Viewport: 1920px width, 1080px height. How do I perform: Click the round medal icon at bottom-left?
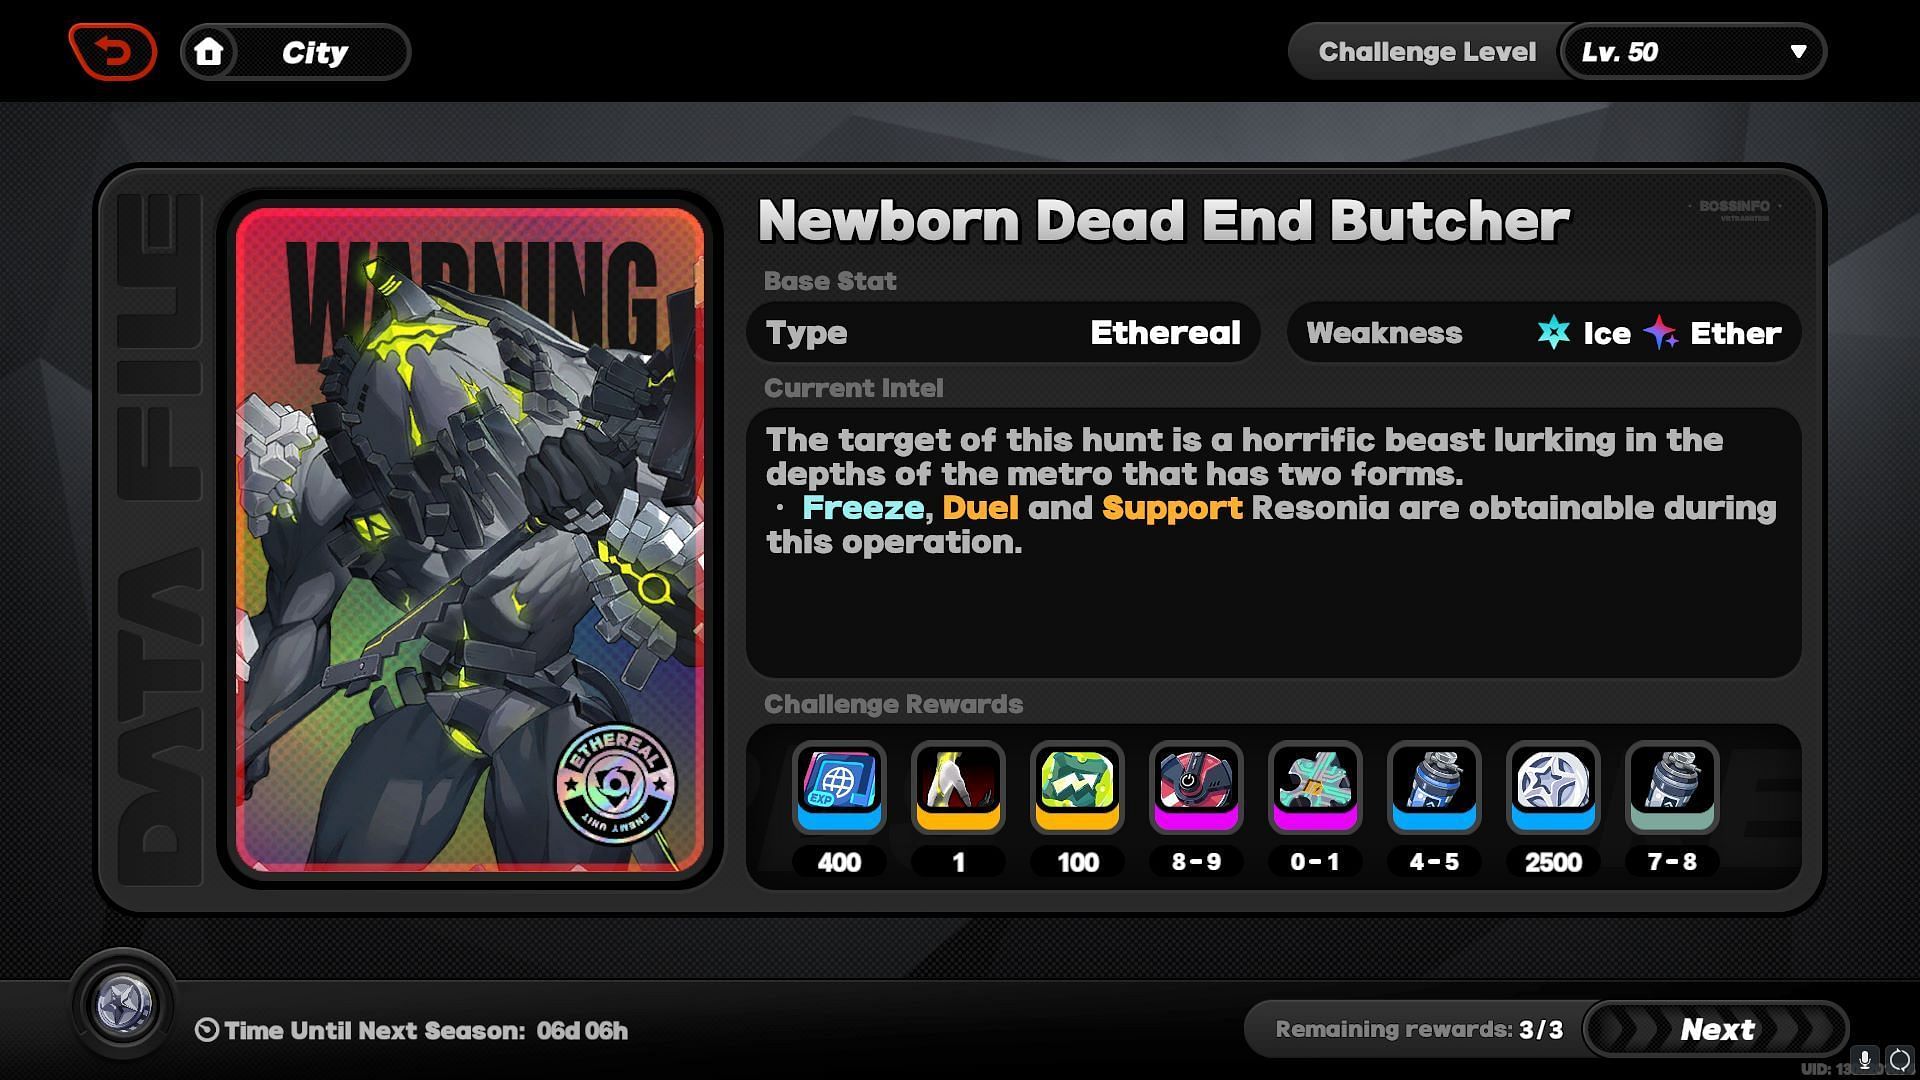[123, 1005]
